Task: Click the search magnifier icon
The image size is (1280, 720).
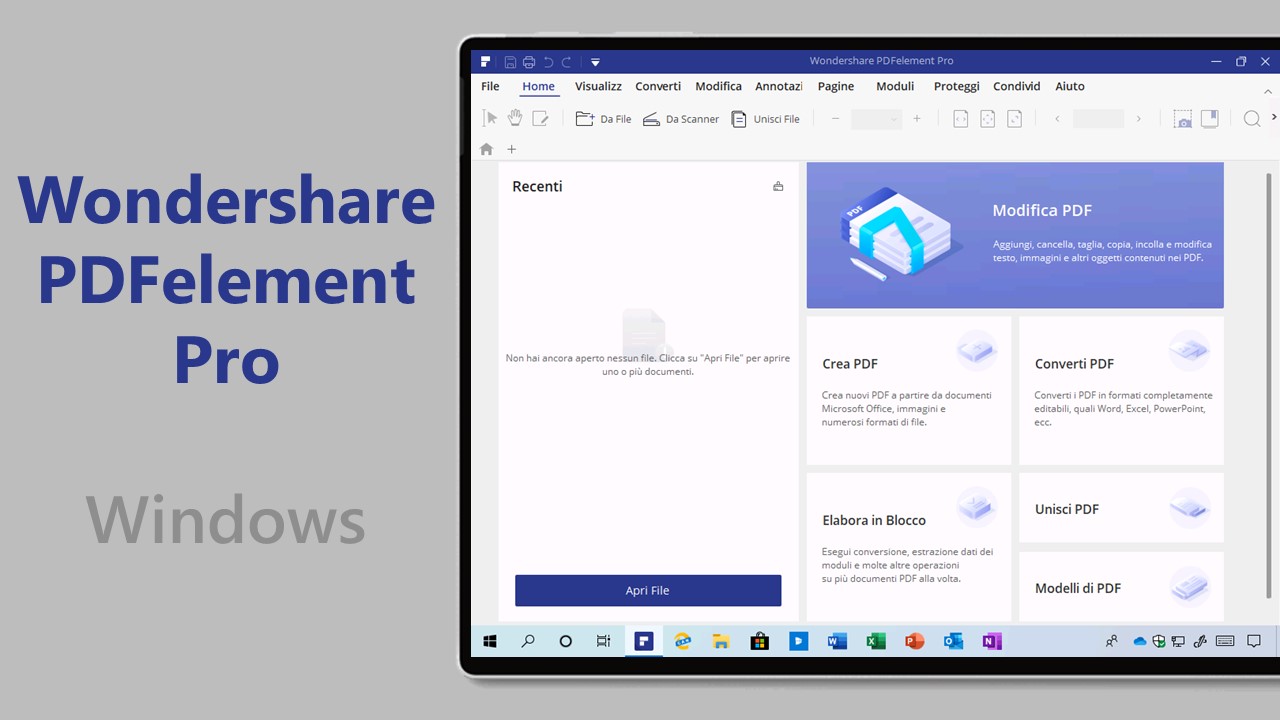Action: (x=1251, y=119)
